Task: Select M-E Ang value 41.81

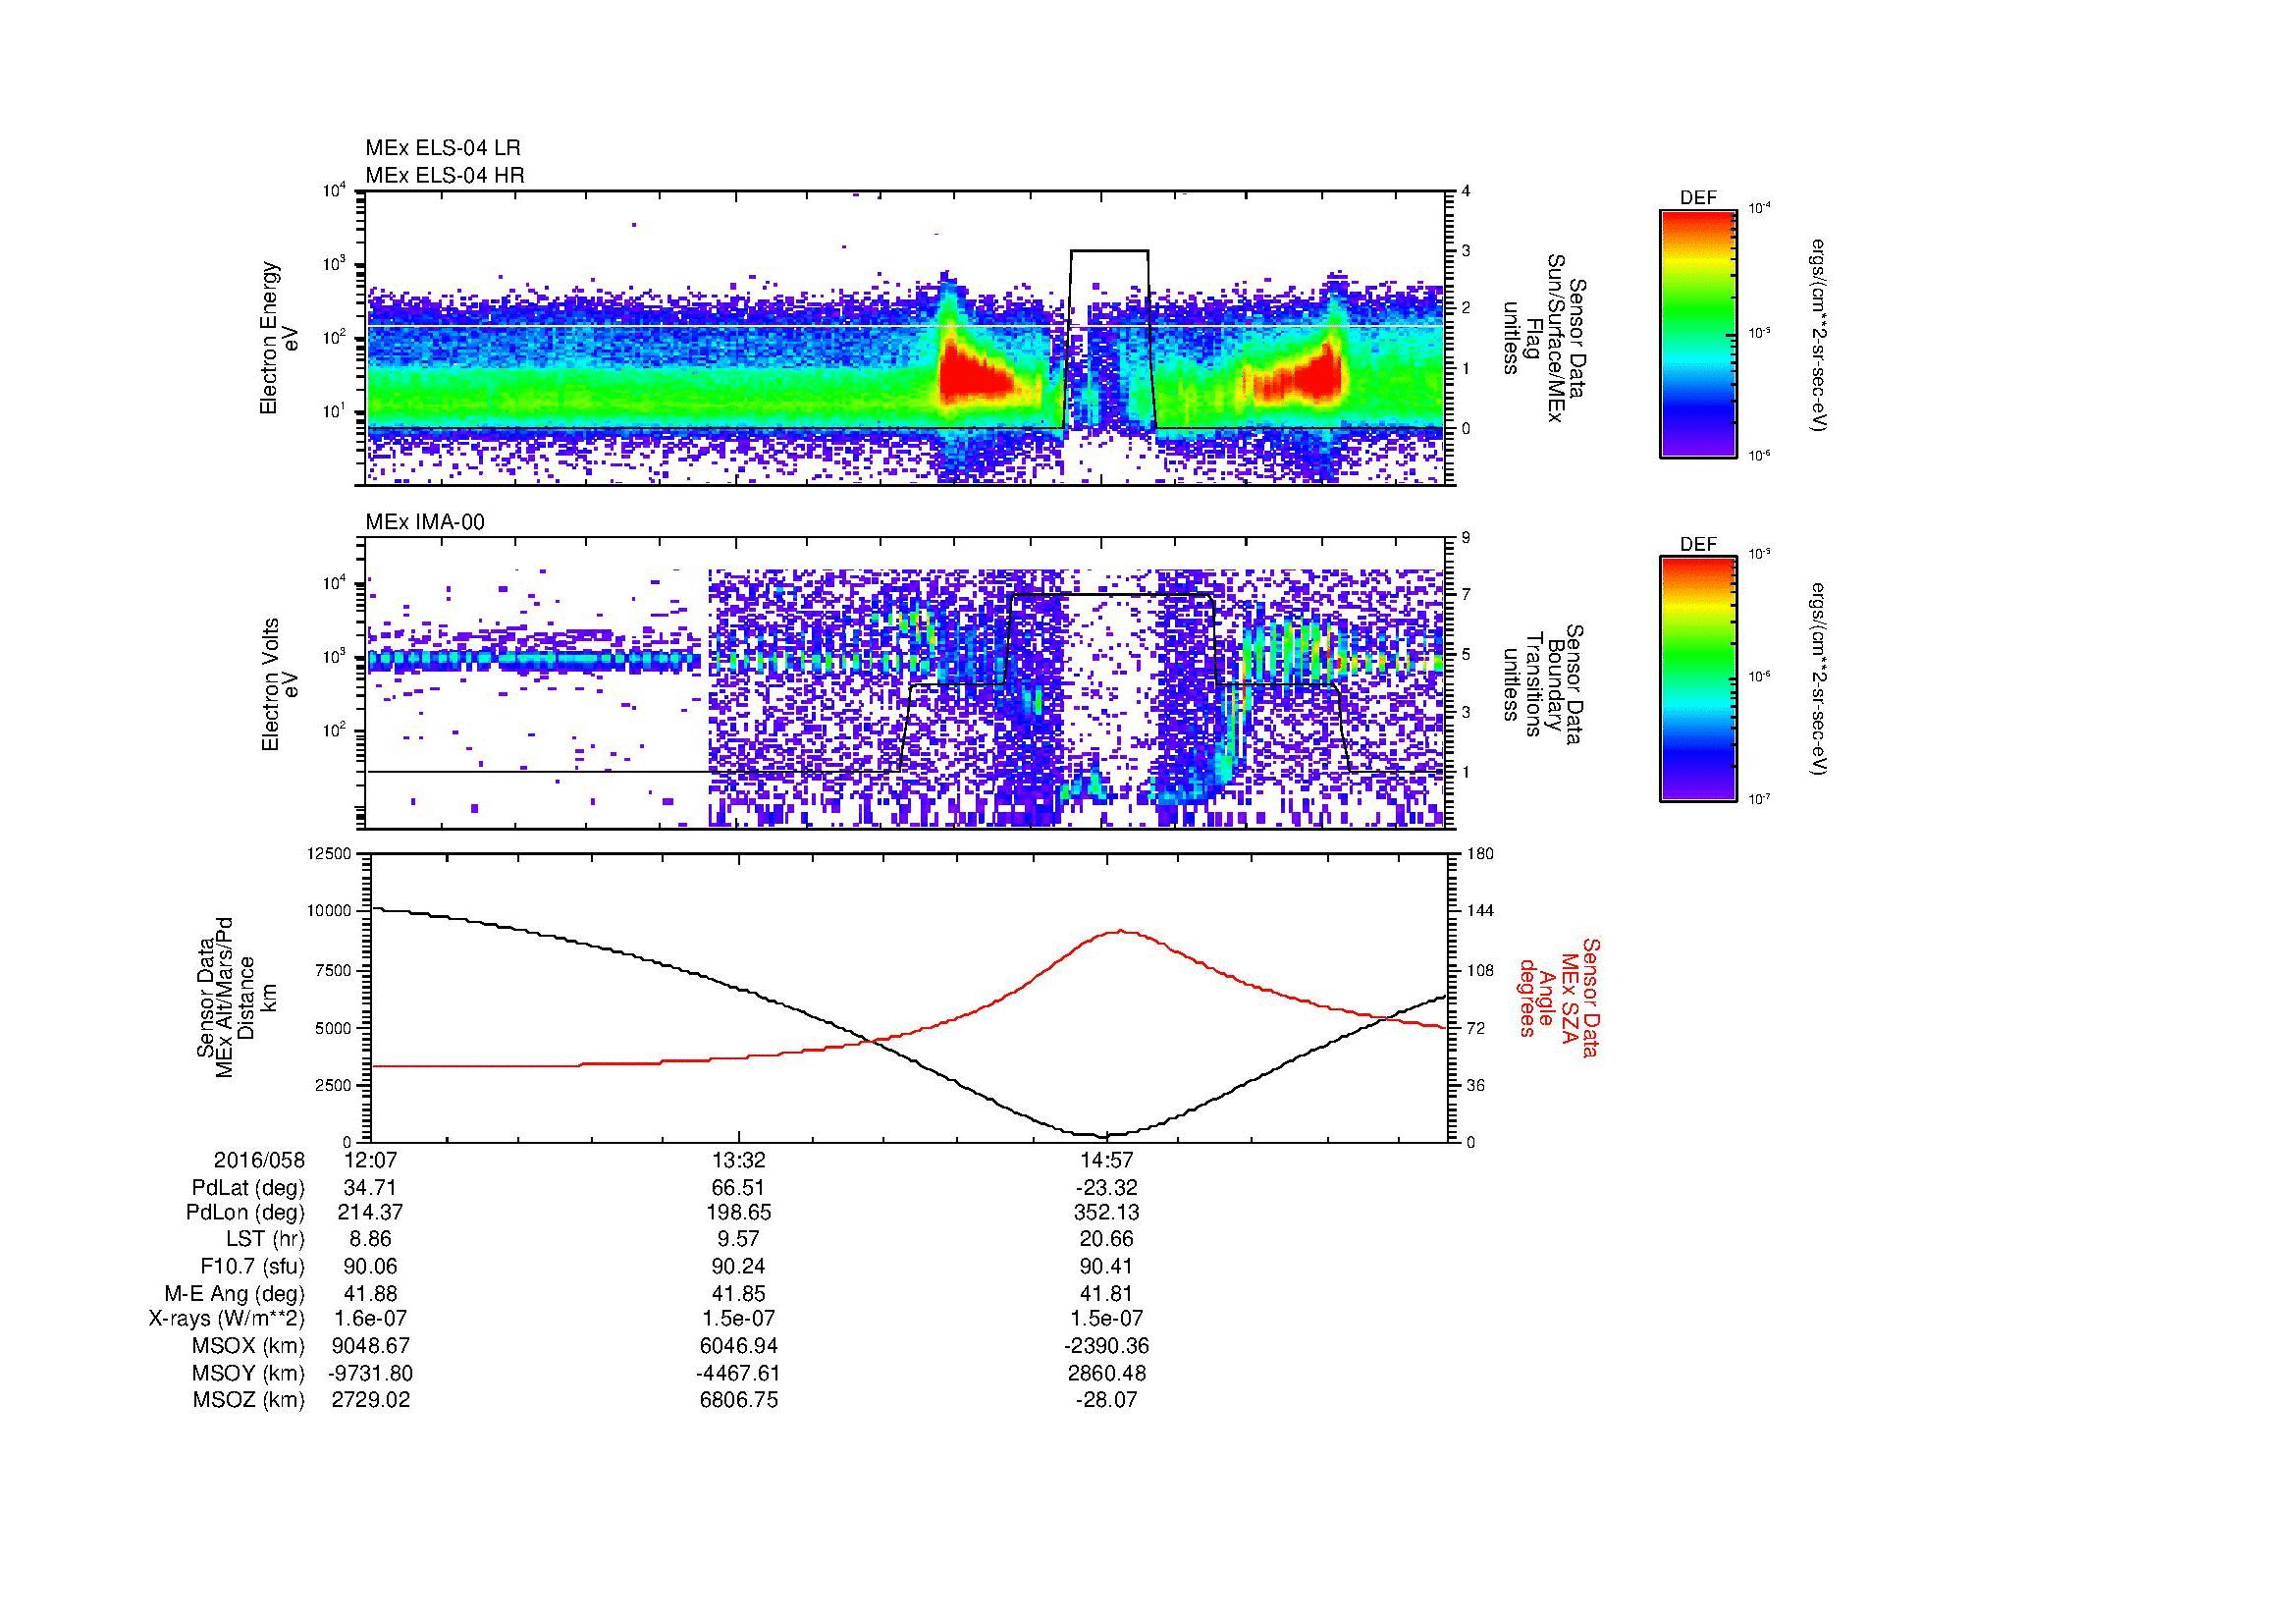Action: (1106, 1293)
